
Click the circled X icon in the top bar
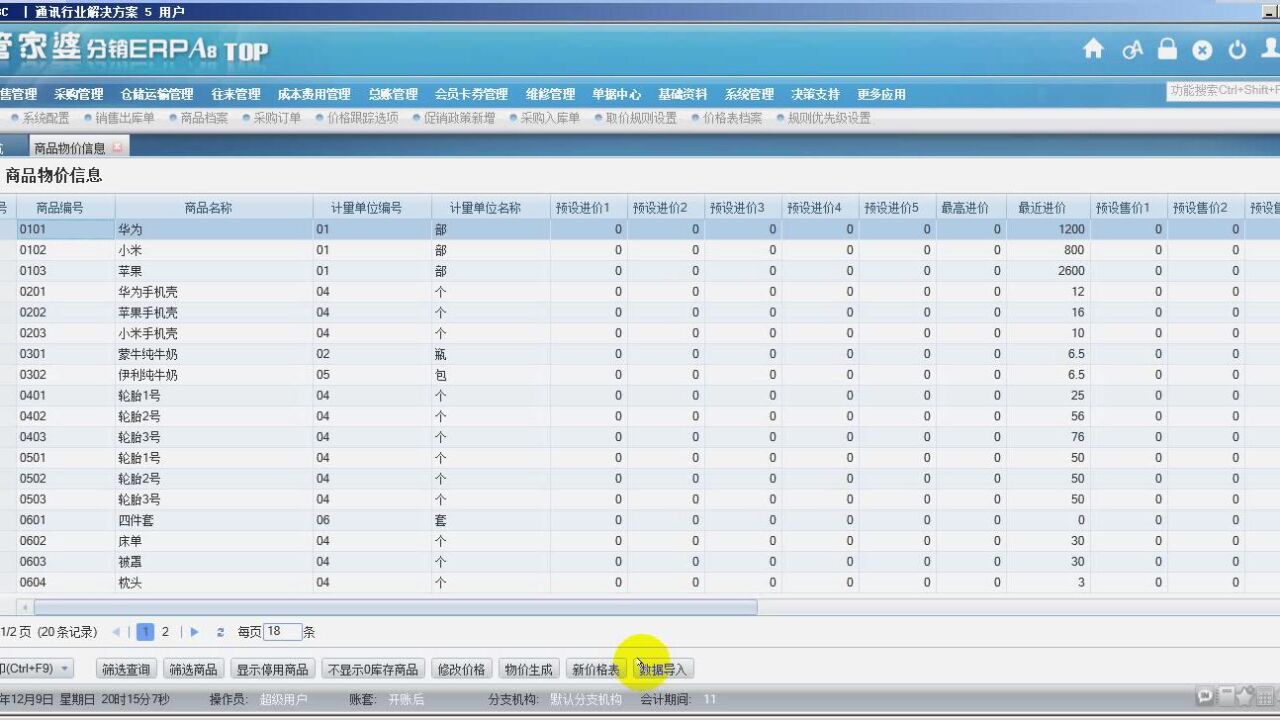pos(1201,48)
